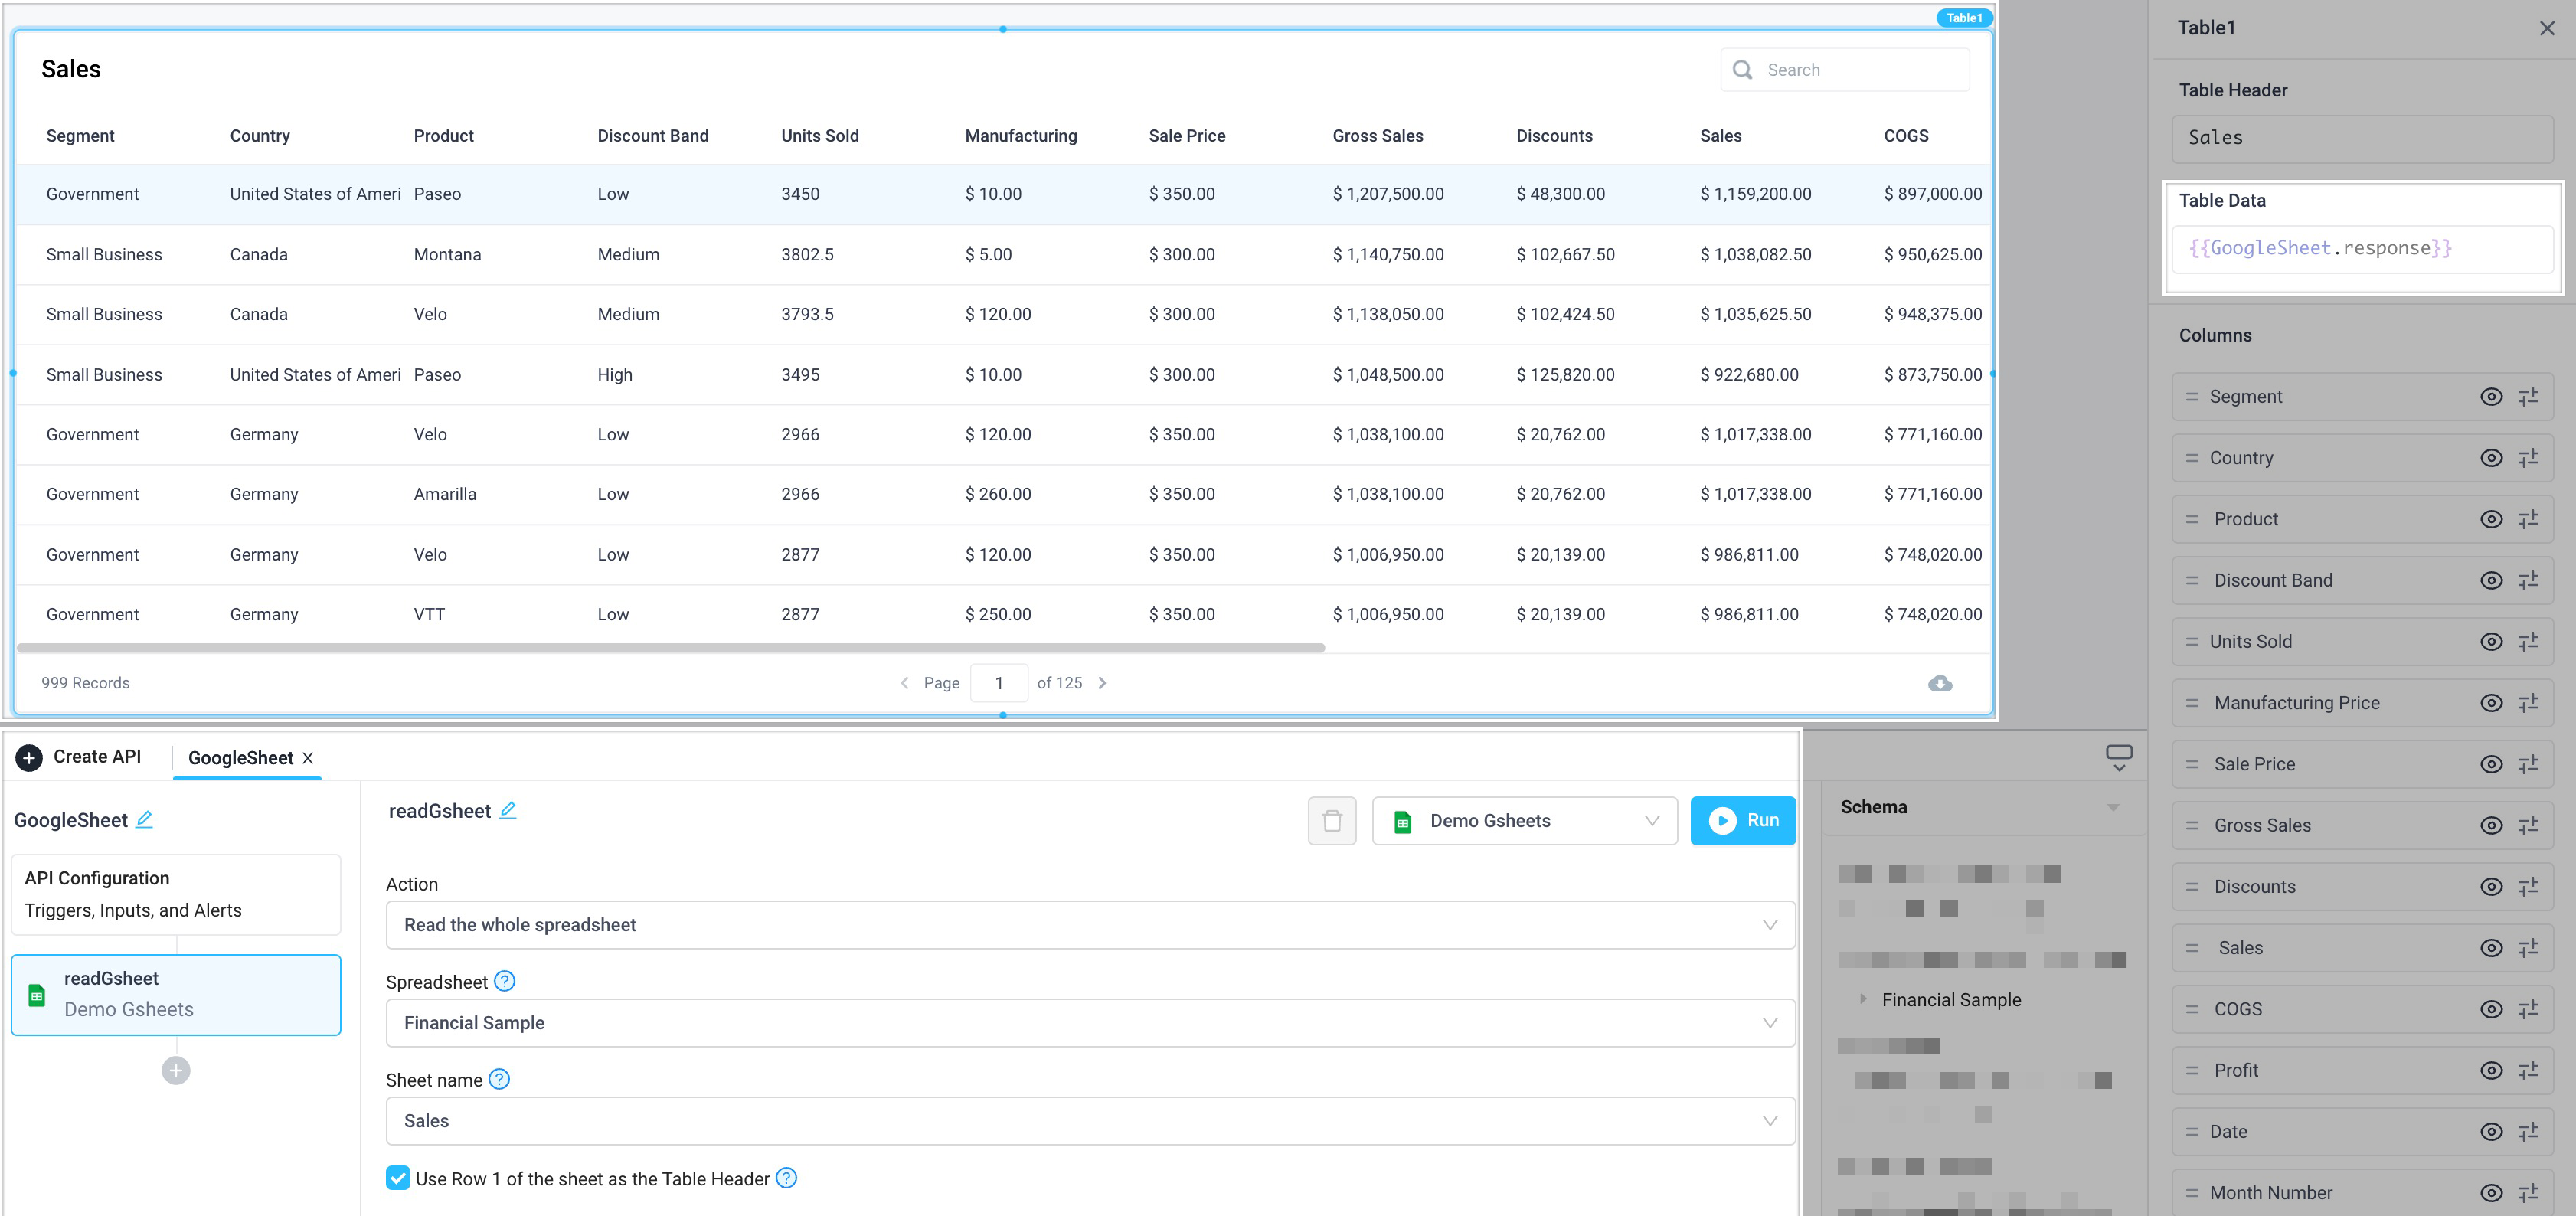This screenshot has height=1216, width=2576.
Task: Hide the Country column using its eye toggle
Action: click(x=2490, y=457)
